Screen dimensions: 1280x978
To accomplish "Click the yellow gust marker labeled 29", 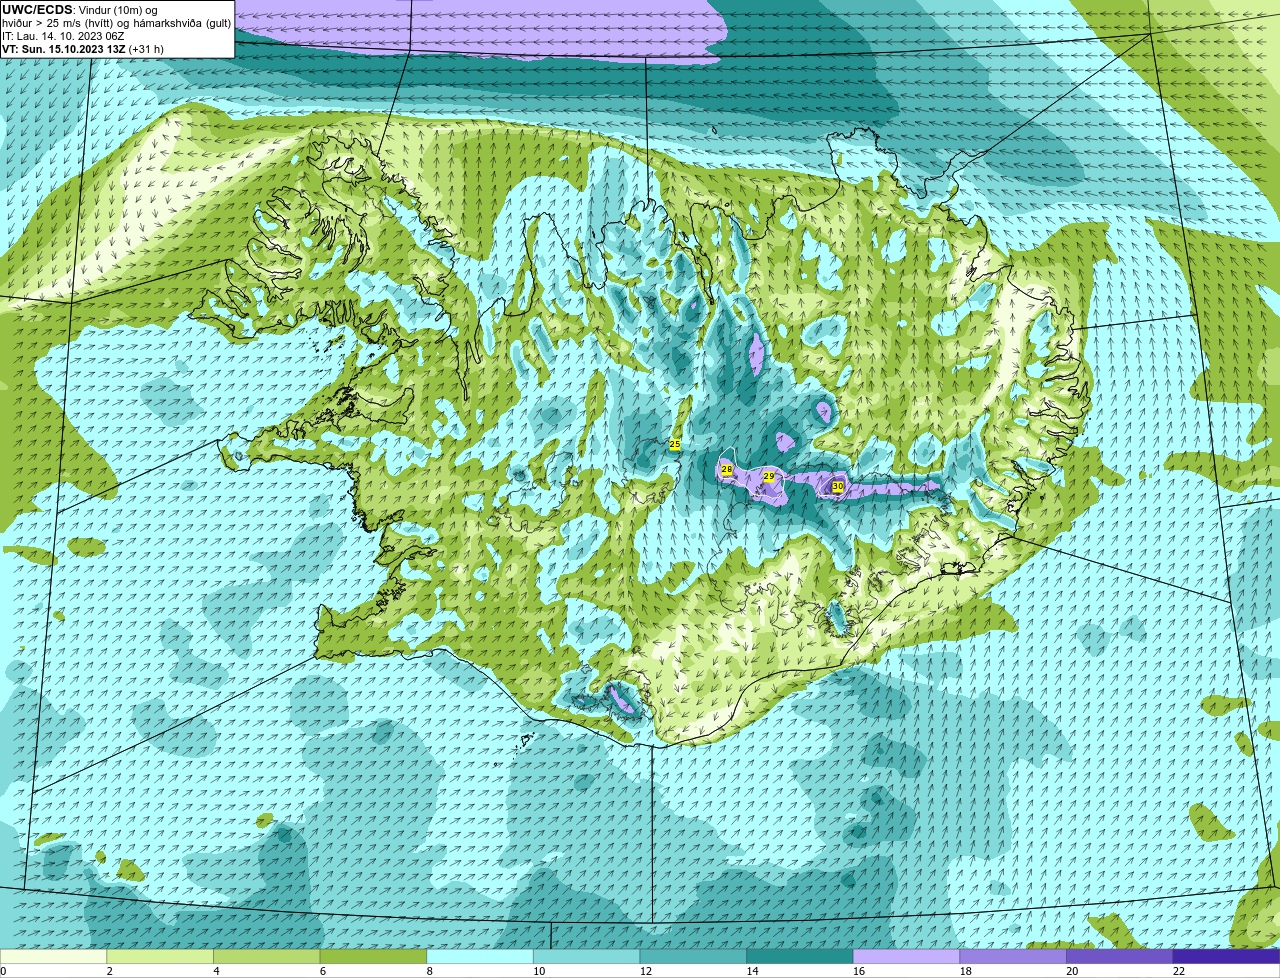I will point(769,477).
